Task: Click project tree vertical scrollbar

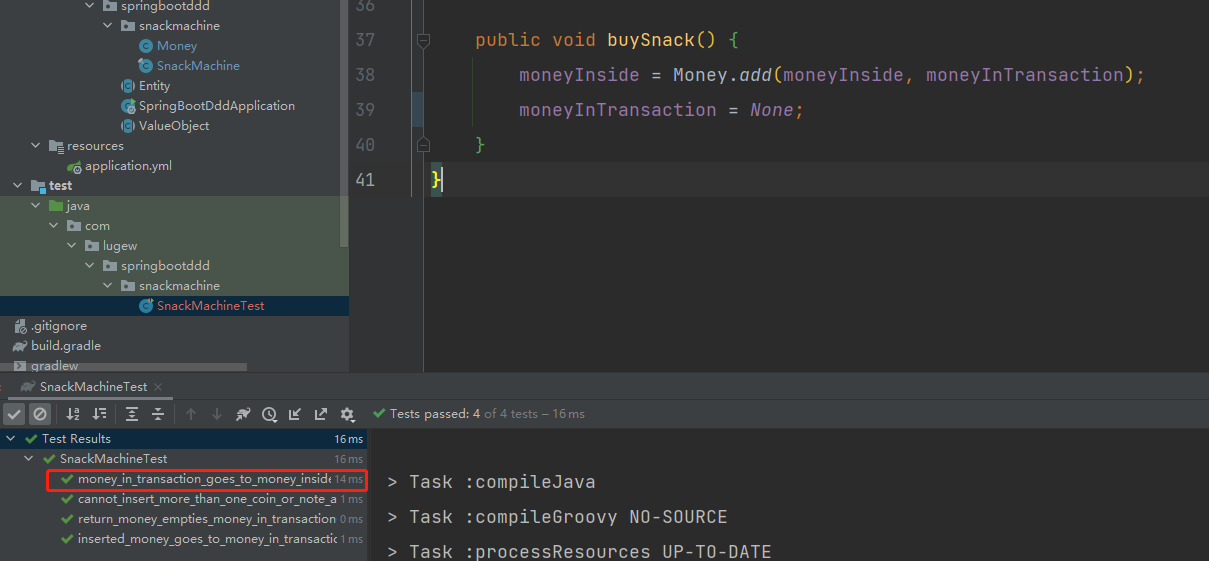Action: (345, 123)
